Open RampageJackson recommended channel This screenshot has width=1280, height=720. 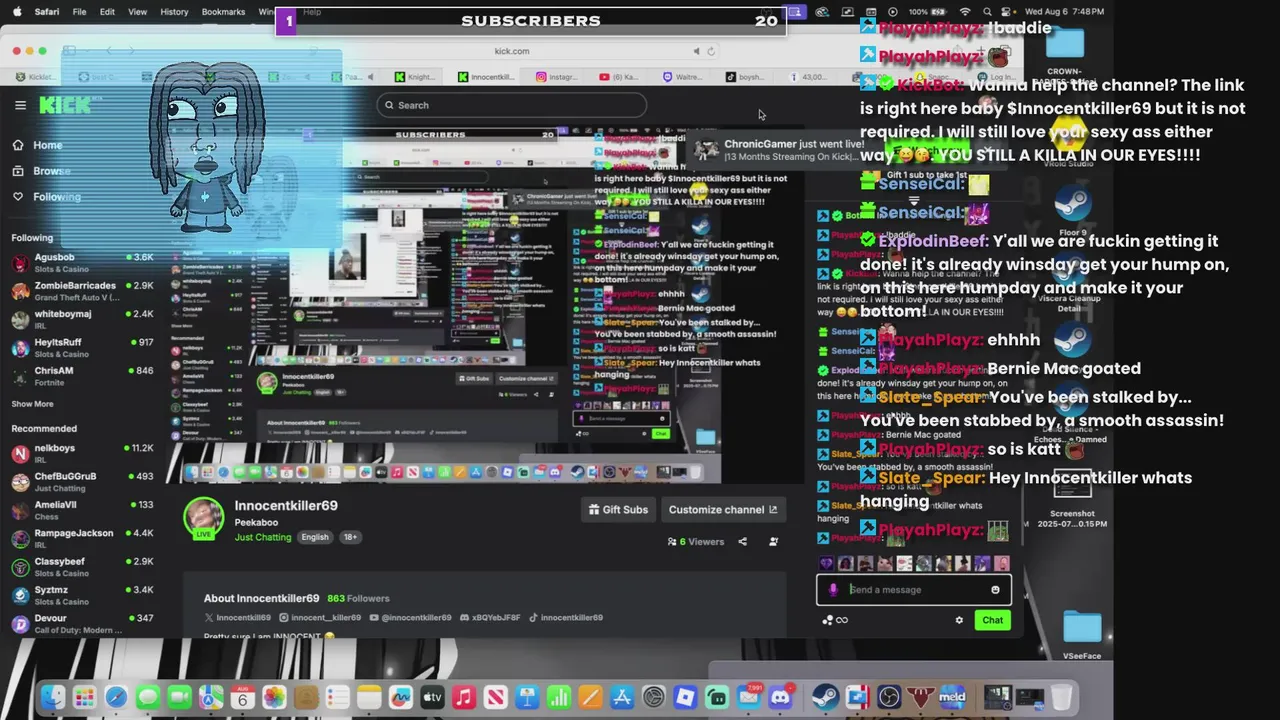coord(82,538)
